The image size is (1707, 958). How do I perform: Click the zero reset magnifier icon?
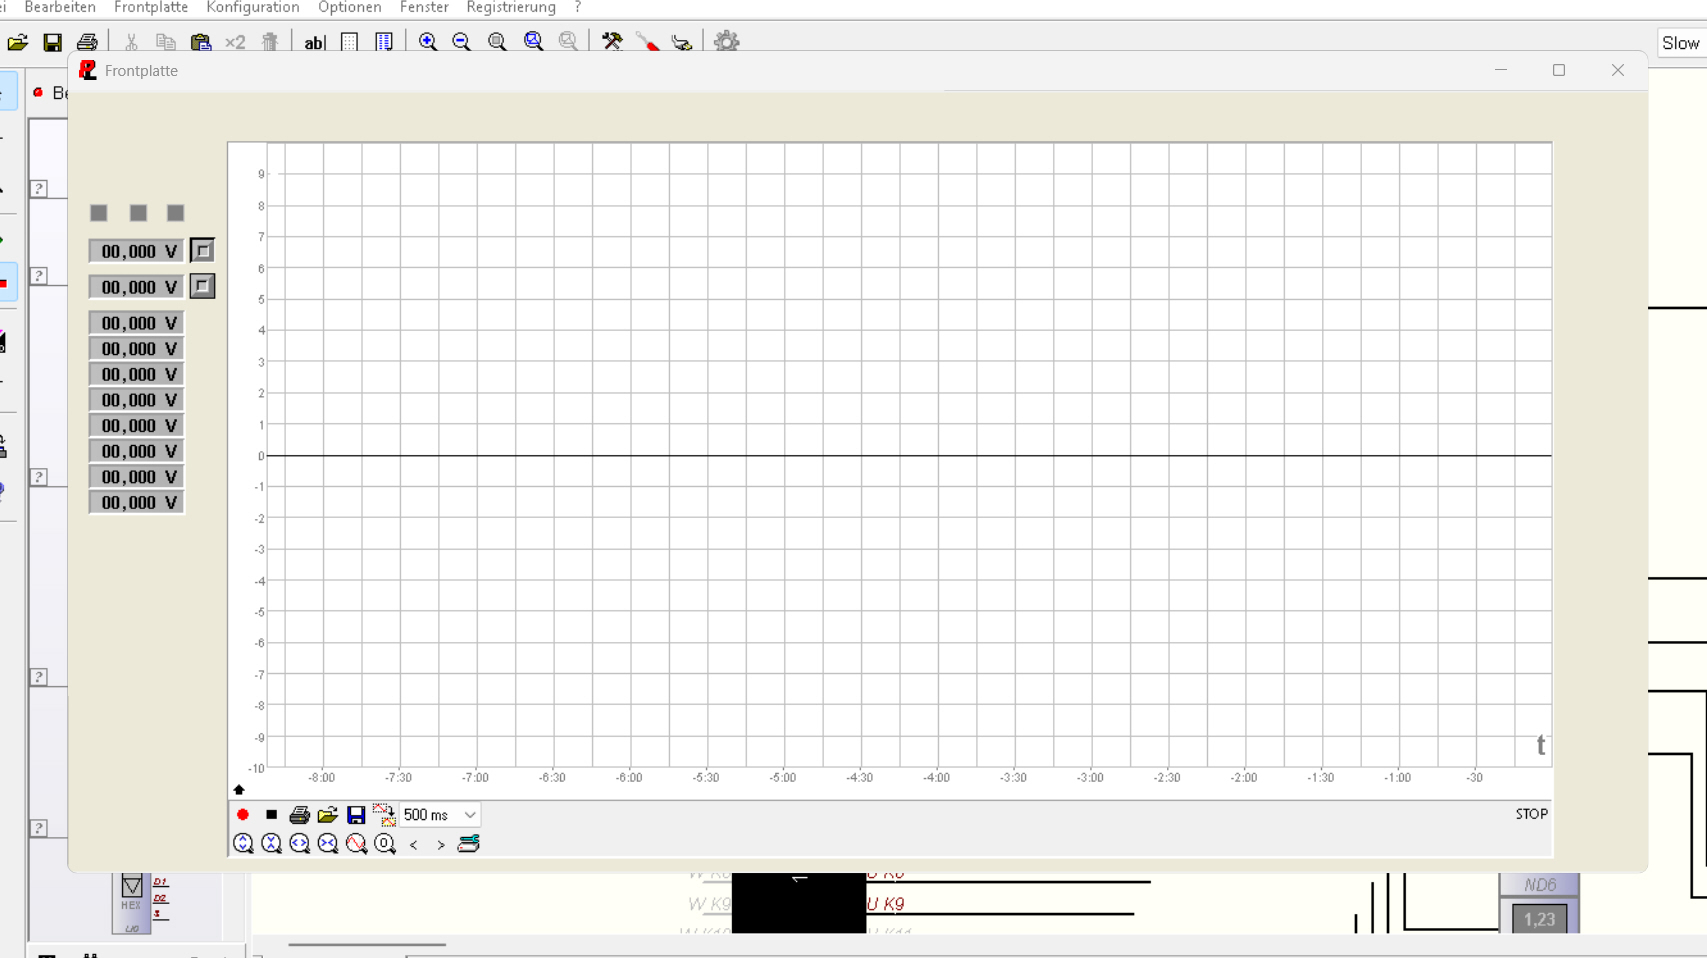385,844
